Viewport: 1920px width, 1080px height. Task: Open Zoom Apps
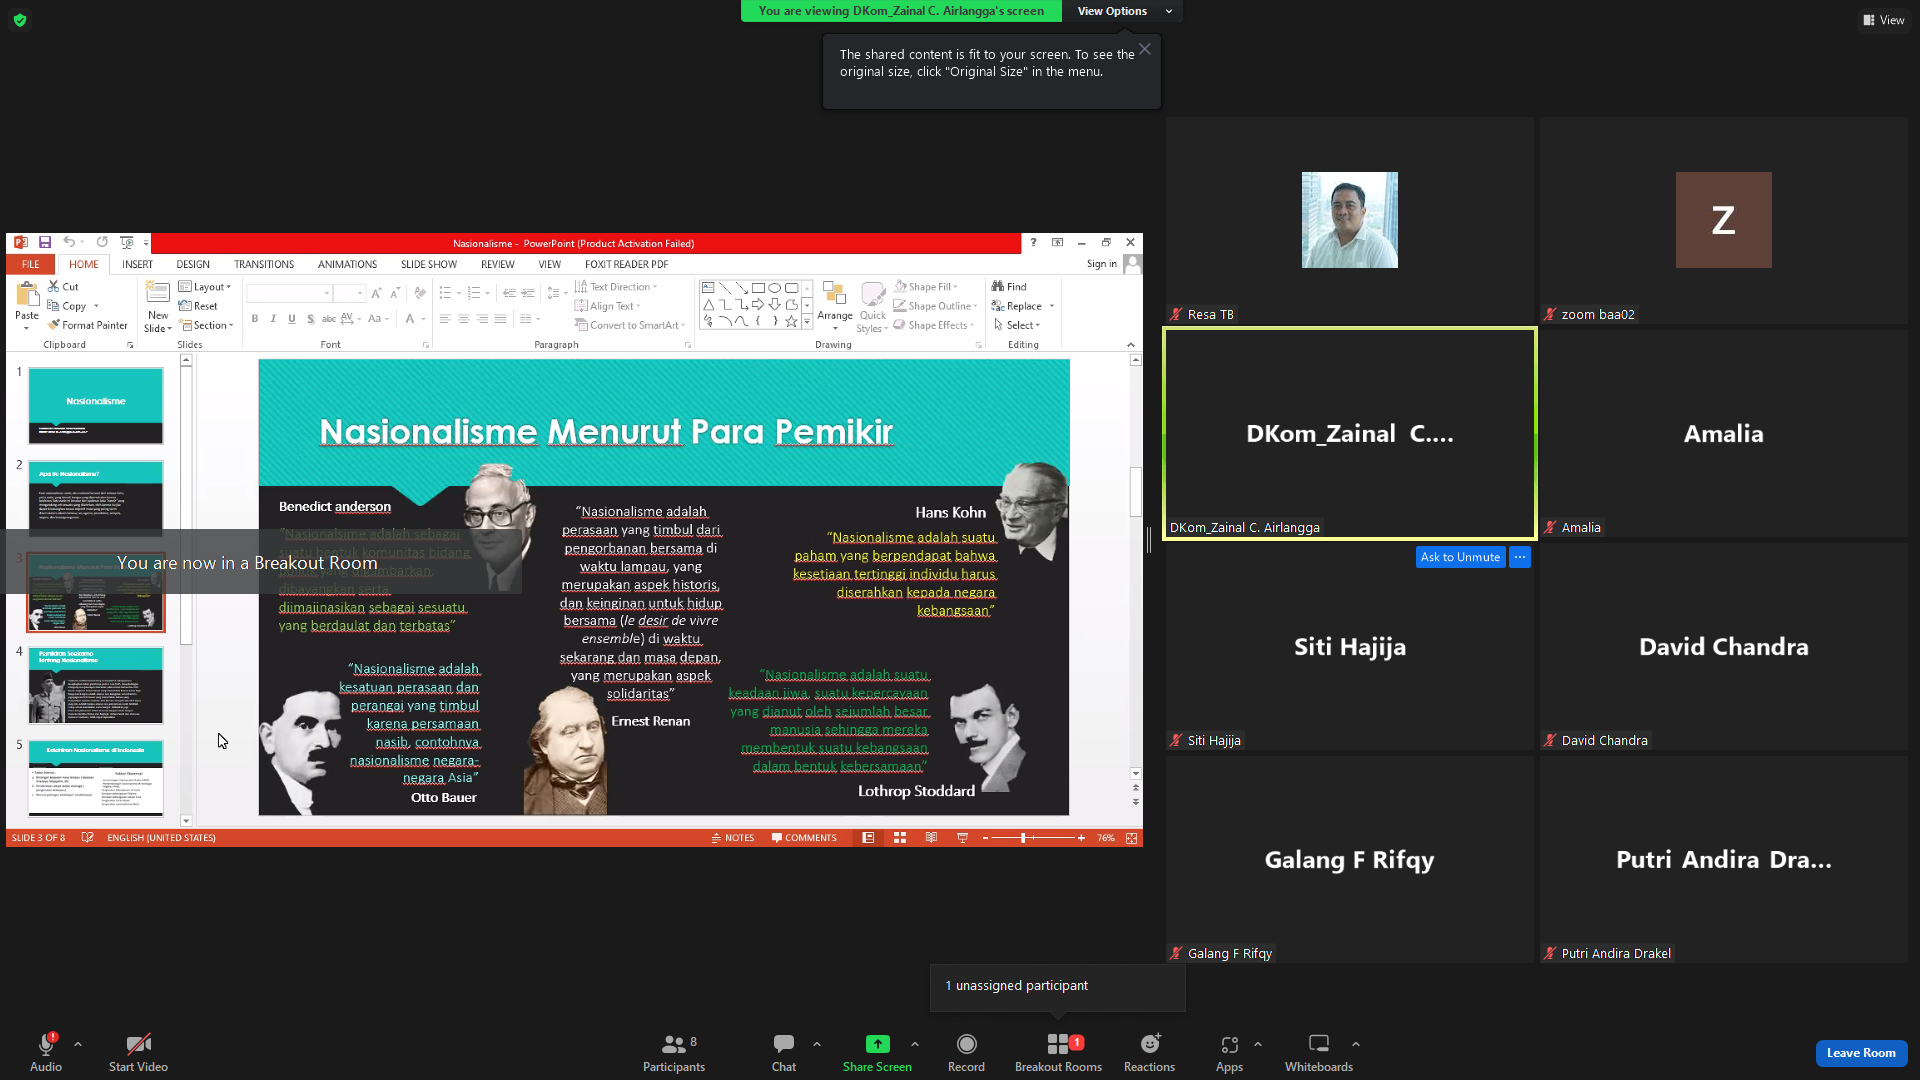[1229, 1052]
